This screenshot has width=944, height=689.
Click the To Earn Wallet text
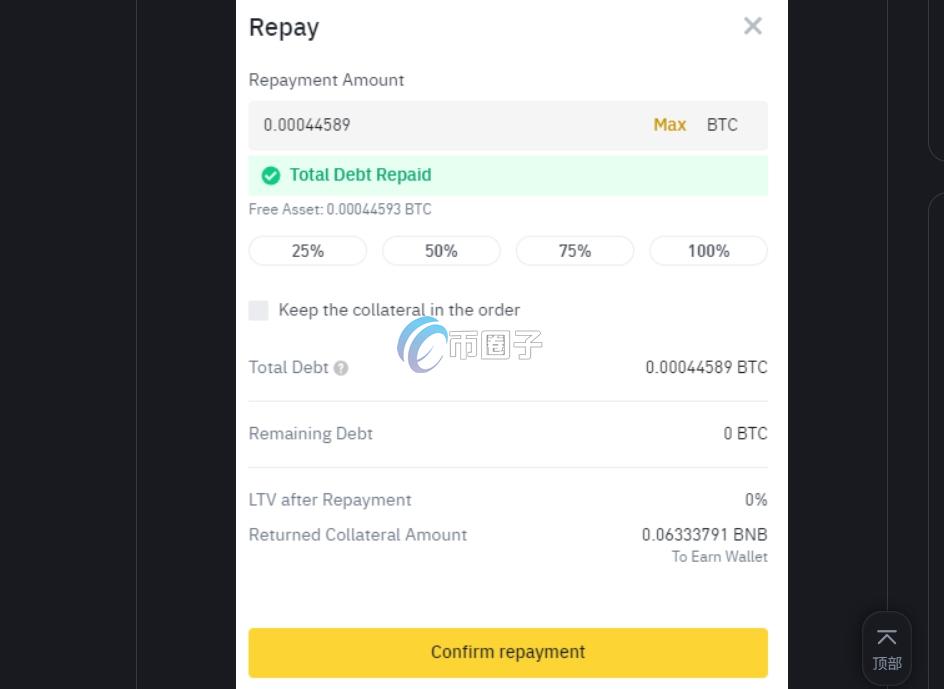[x=719, y=557]
